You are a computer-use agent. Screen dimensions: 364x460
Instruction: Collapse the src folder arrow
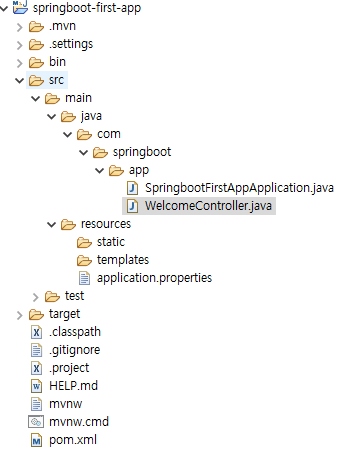tap(20, 80)
